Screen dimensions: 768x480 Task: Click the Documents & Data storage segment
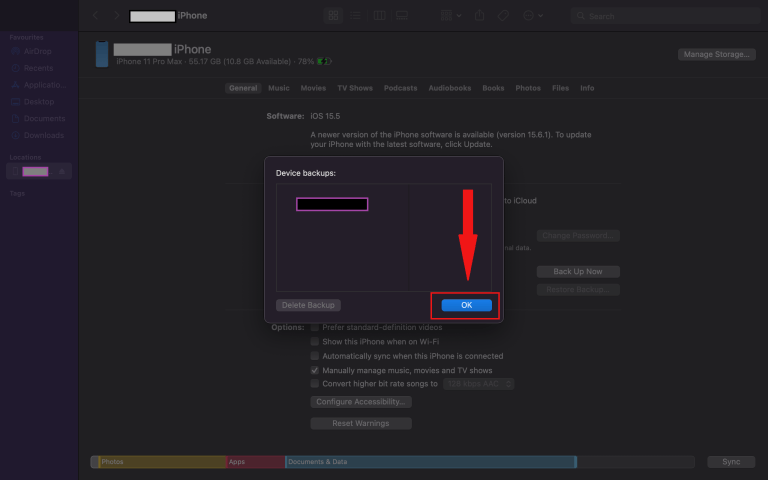point(431,462)
